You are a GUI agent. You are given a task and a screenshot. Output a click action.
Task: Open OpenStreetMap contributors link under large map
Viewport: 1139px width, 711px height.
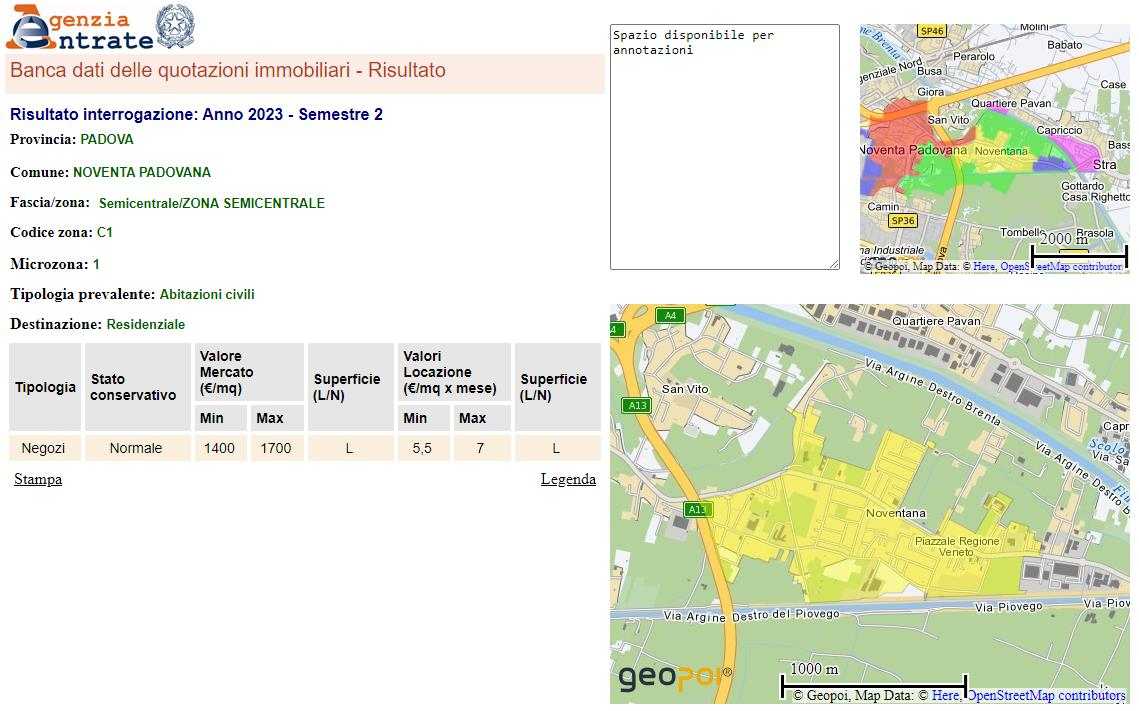[x=1046, y=696]
